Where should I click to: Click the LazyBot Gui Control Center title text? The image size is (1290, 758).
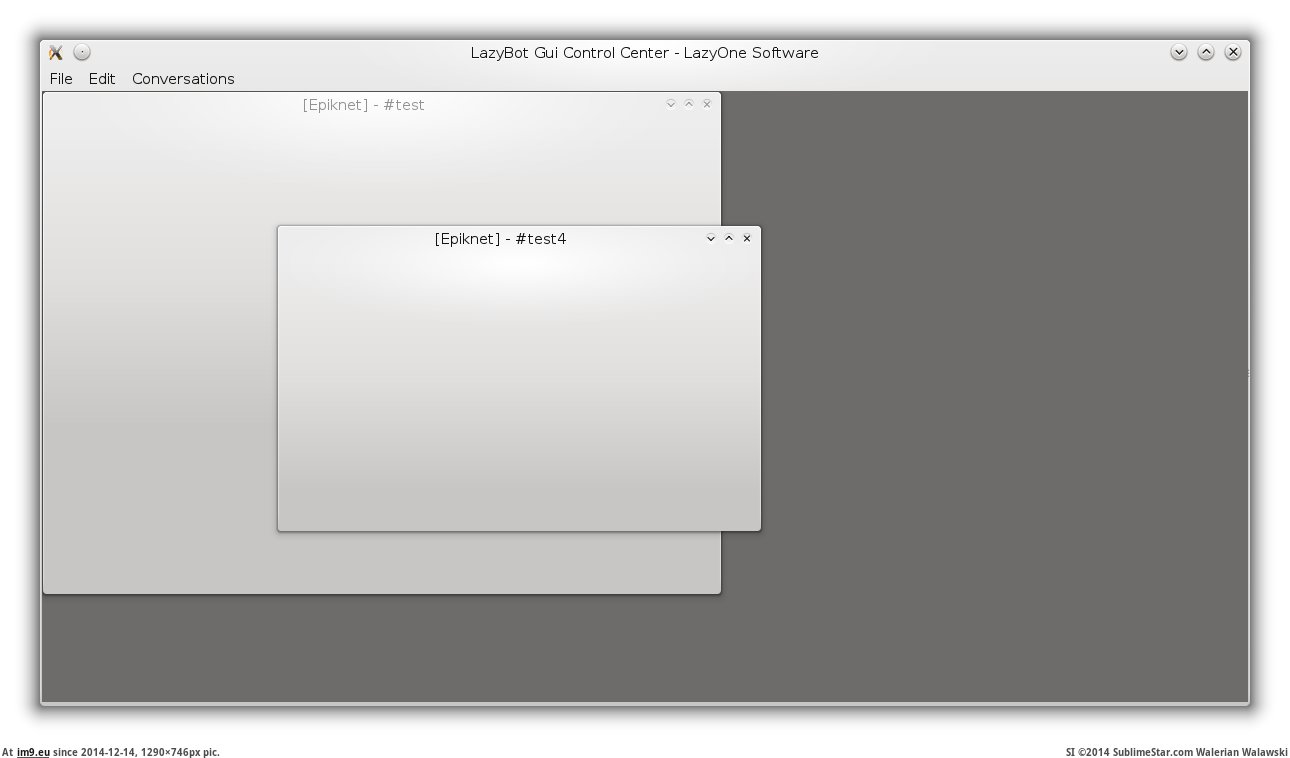[645, 53]
